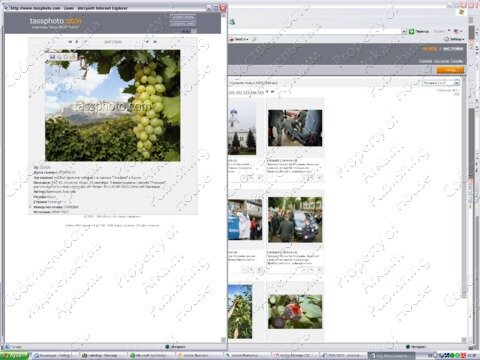
Task: Select the orange tab in gray header
Action: tap(430, 49)
